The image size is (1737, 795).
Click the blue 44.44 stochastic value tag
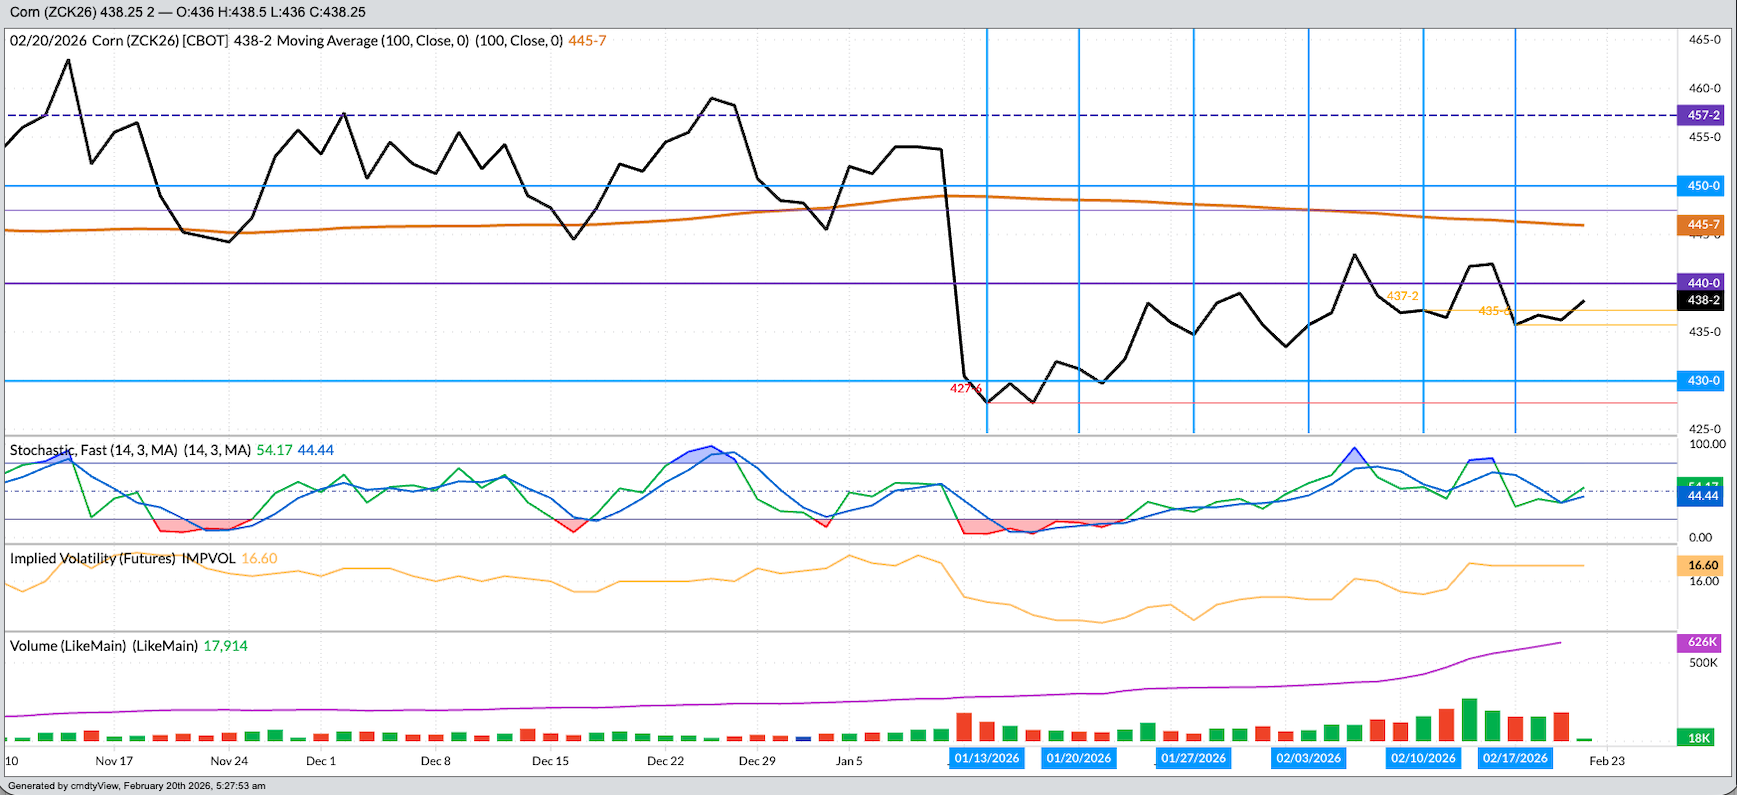(x=1703, y=496)
